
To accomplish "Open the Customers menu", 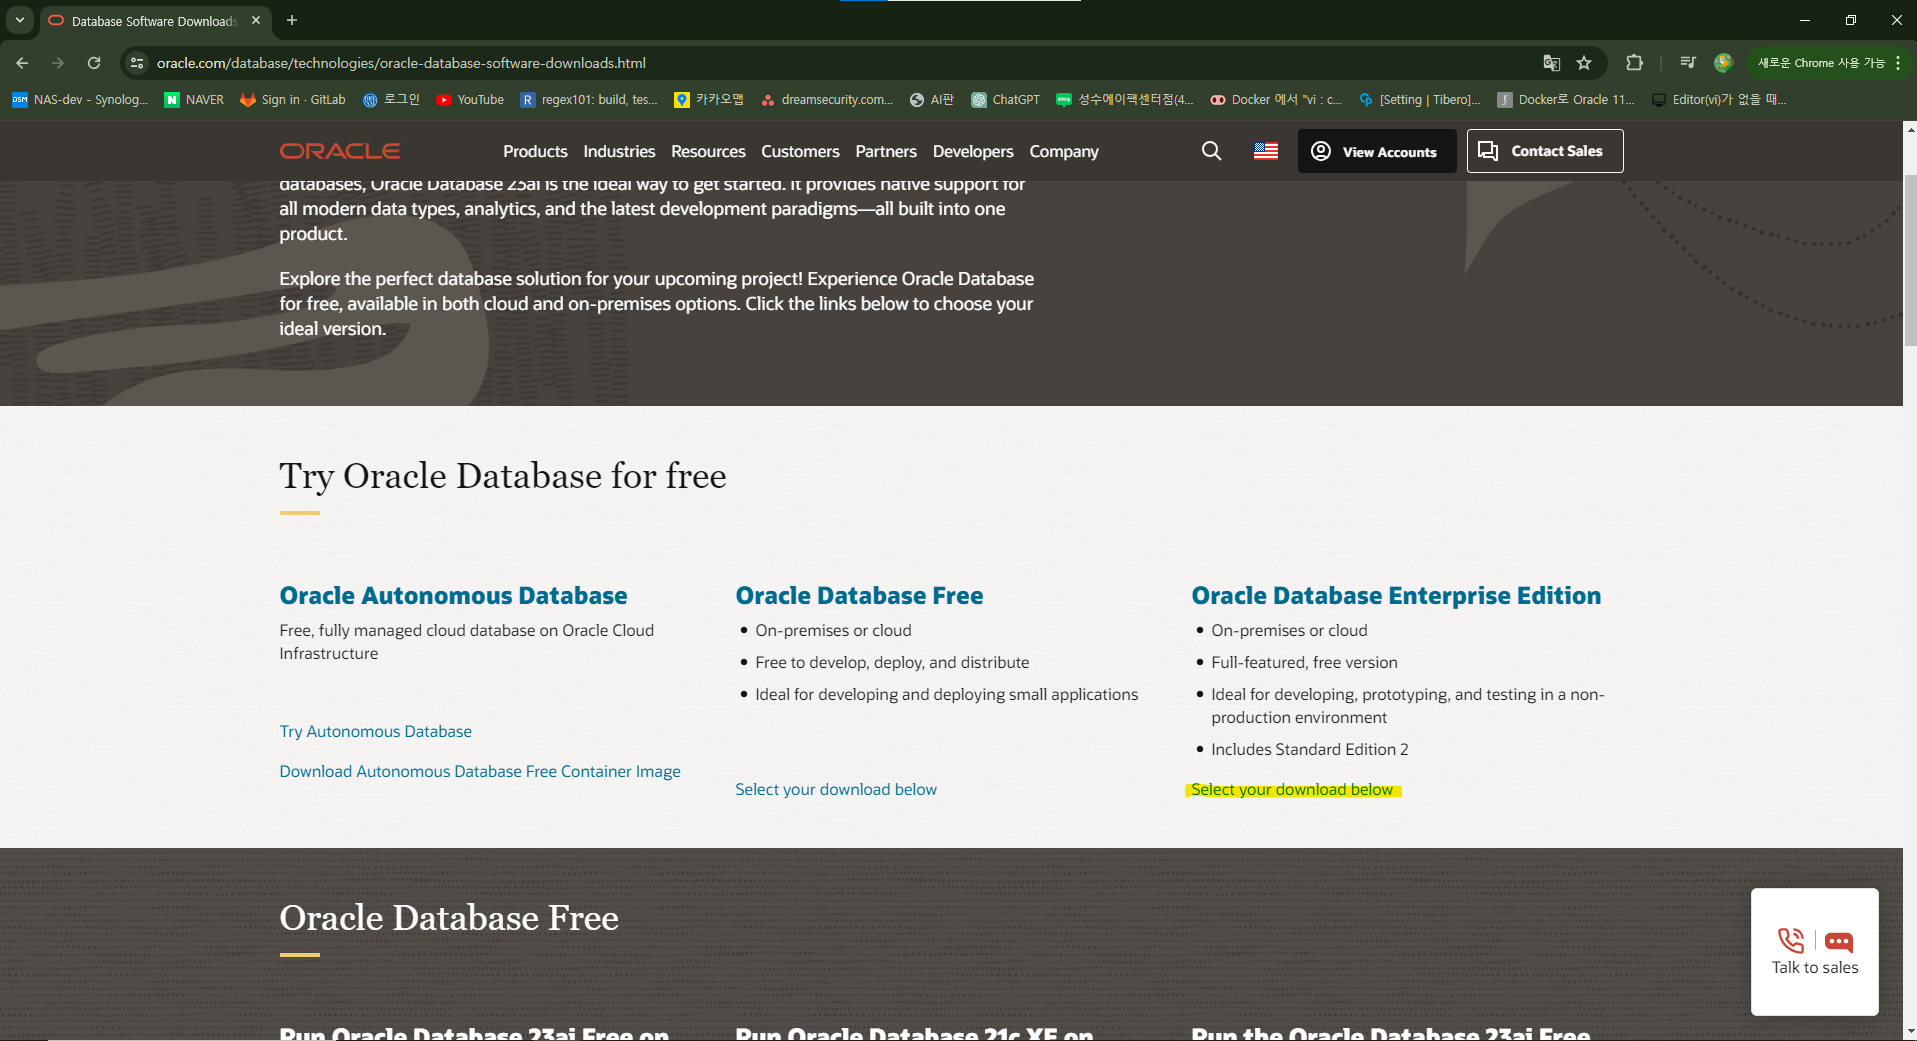I will point(800,151).
